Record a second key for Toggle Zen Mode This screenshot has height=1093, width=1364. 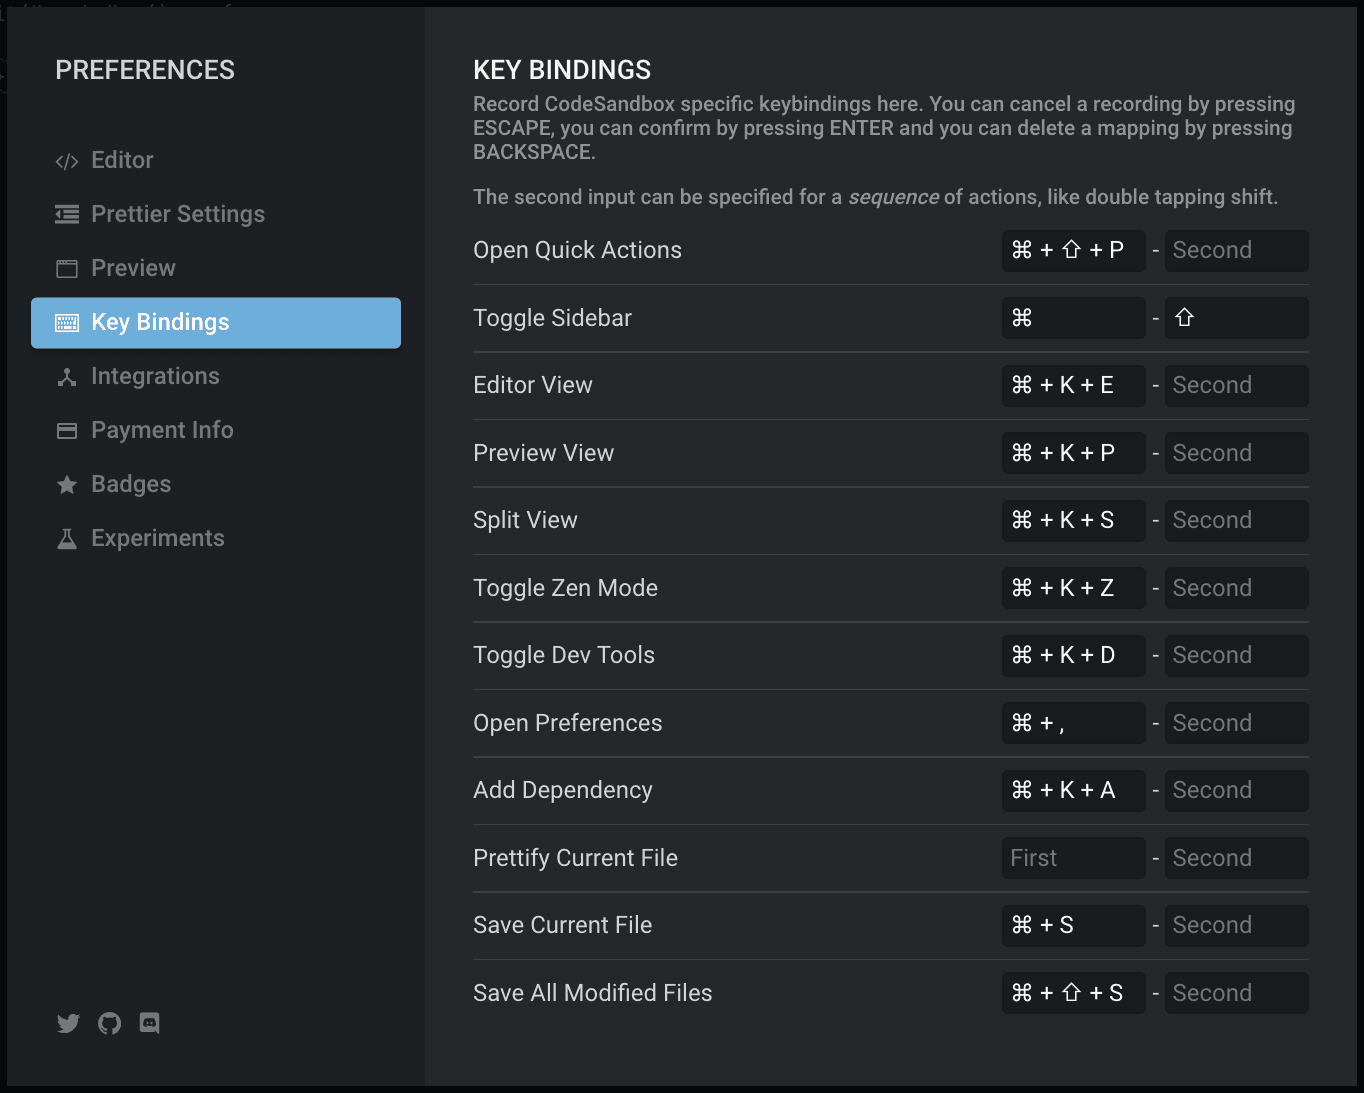[1237, 587]
